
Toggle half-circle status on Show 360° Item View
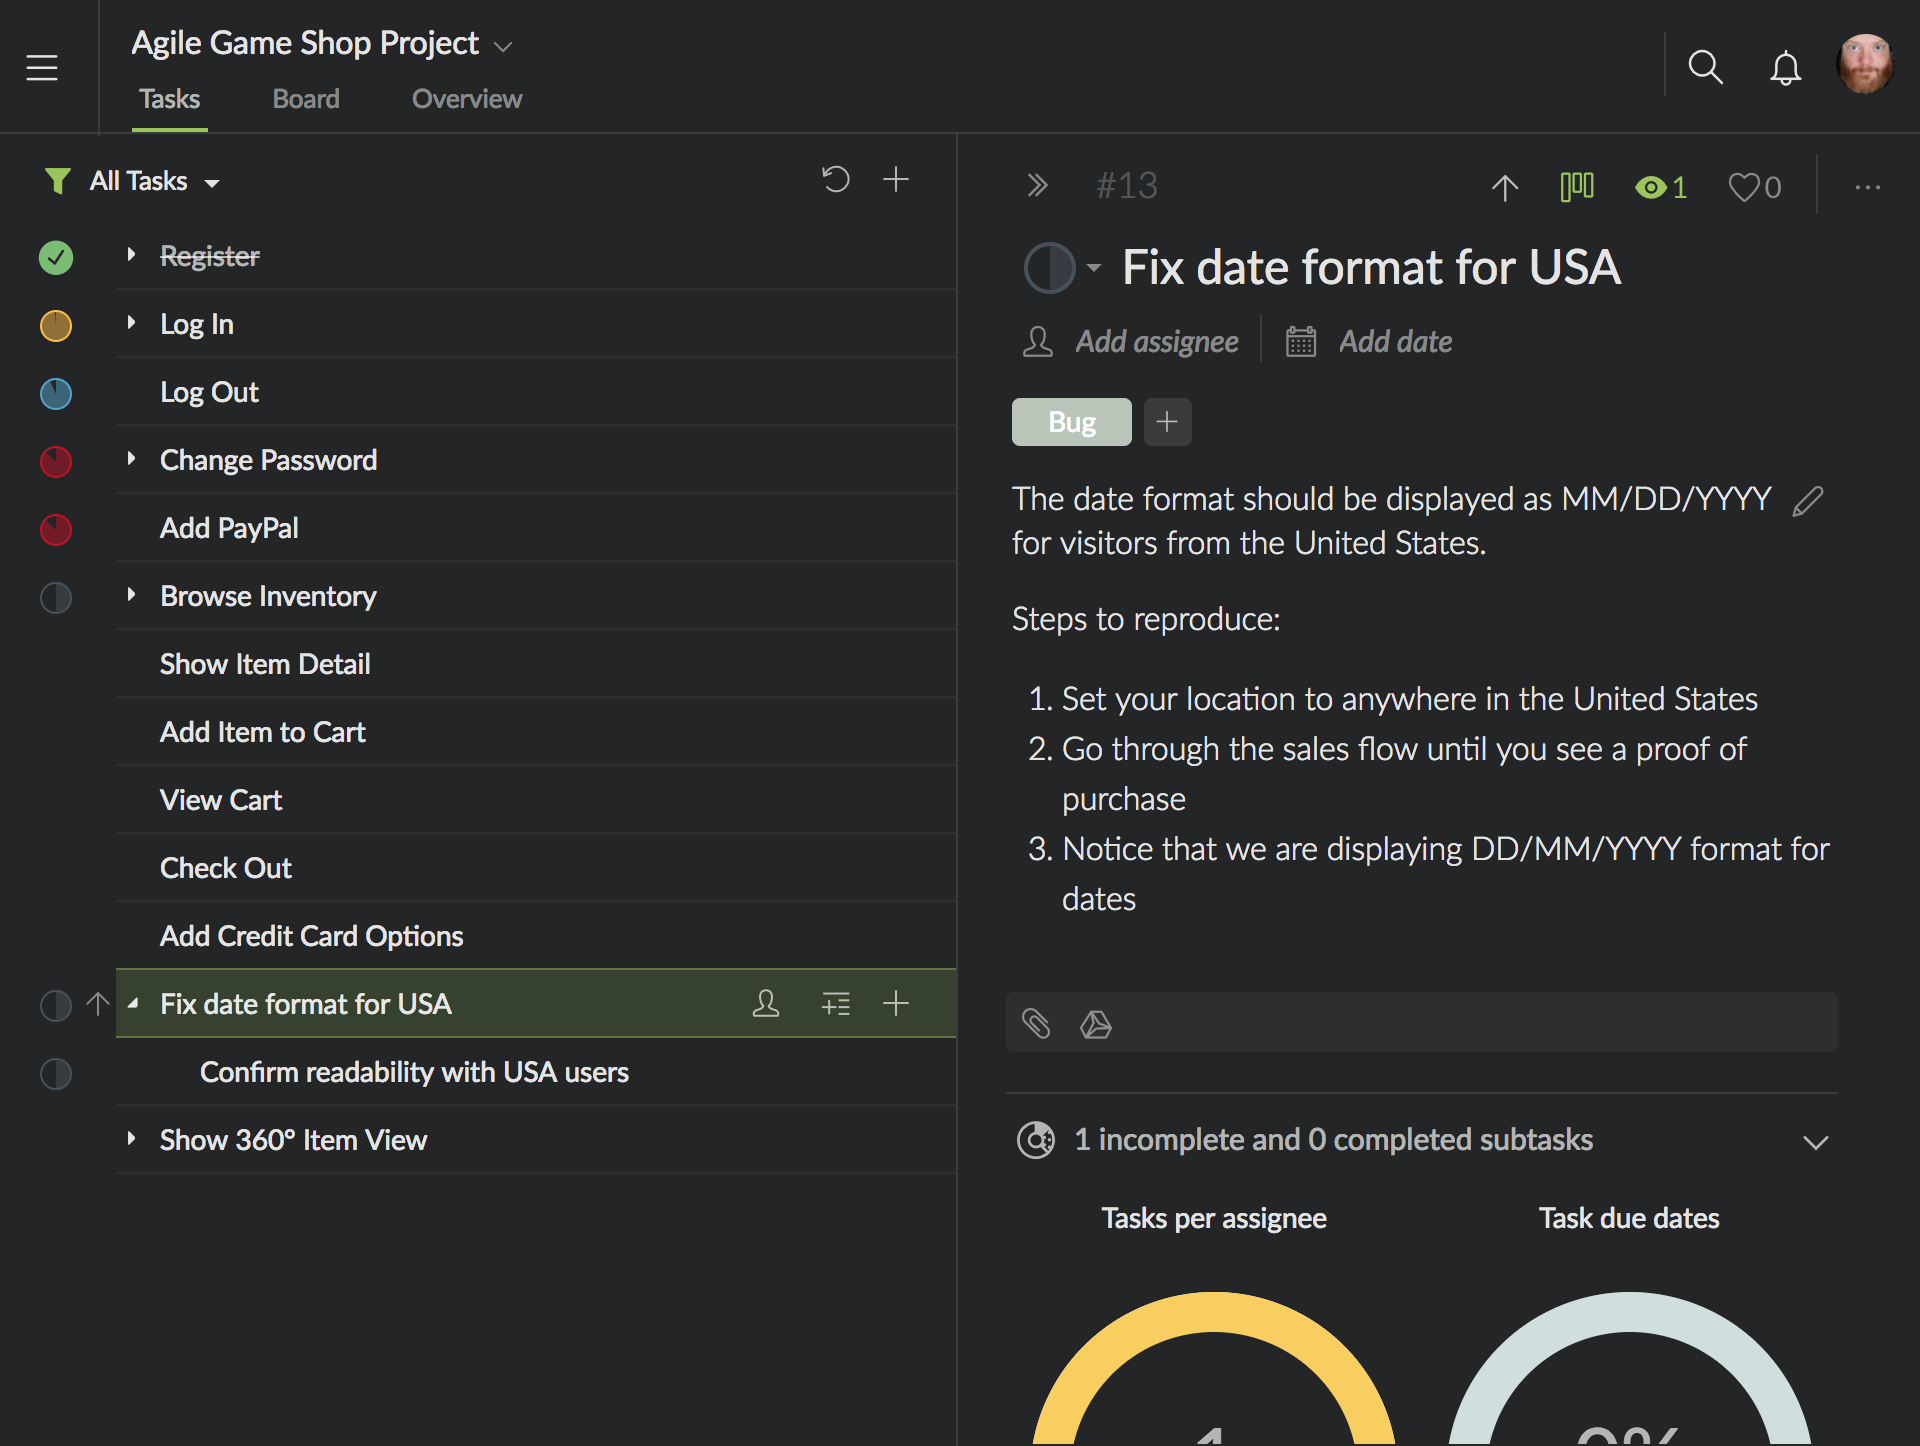pyautogui.click(x=56, y=1138)
